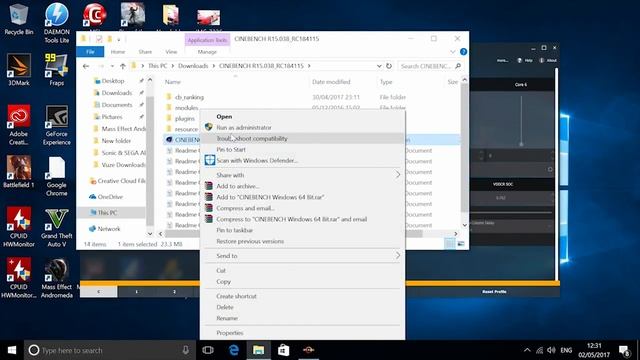Open Explorer help question mark icon
640x360 pixels.
(463, 52)
